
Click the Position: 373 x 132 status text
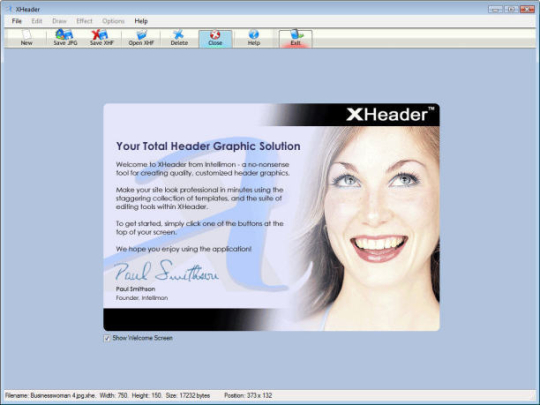(248, 395)
